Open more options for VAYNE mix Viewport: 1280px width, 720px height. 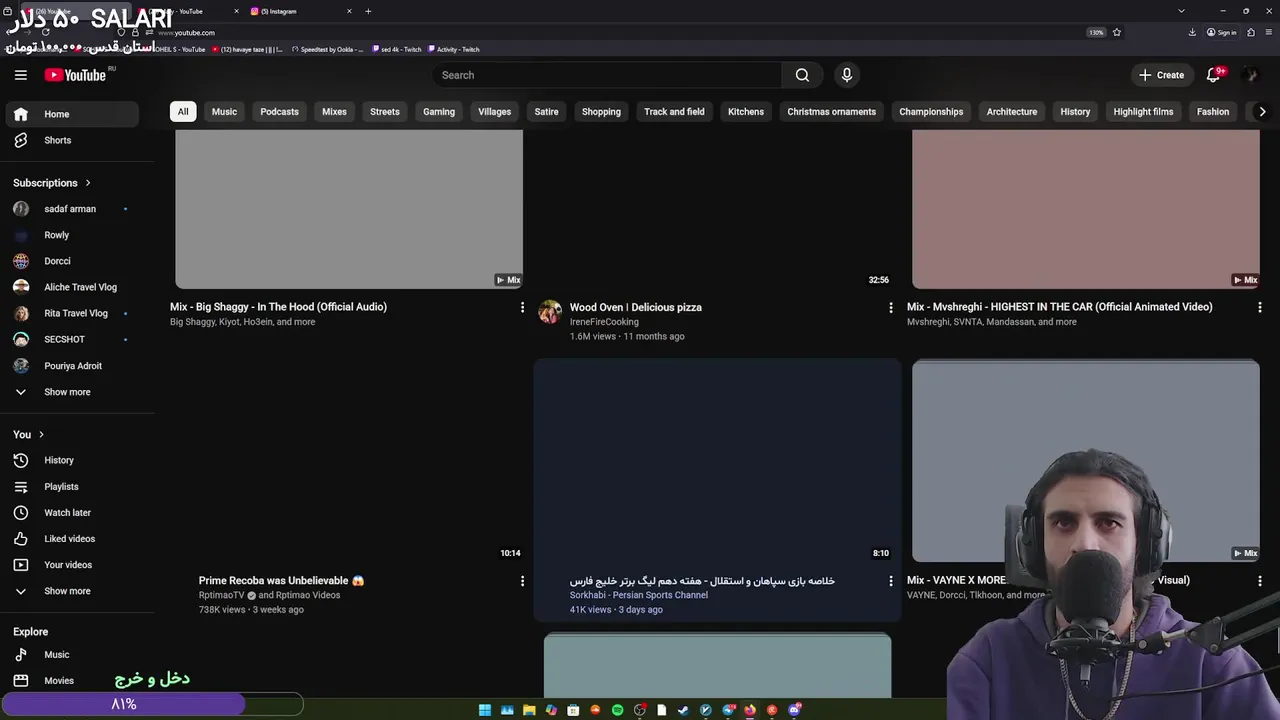(1260, 580)
